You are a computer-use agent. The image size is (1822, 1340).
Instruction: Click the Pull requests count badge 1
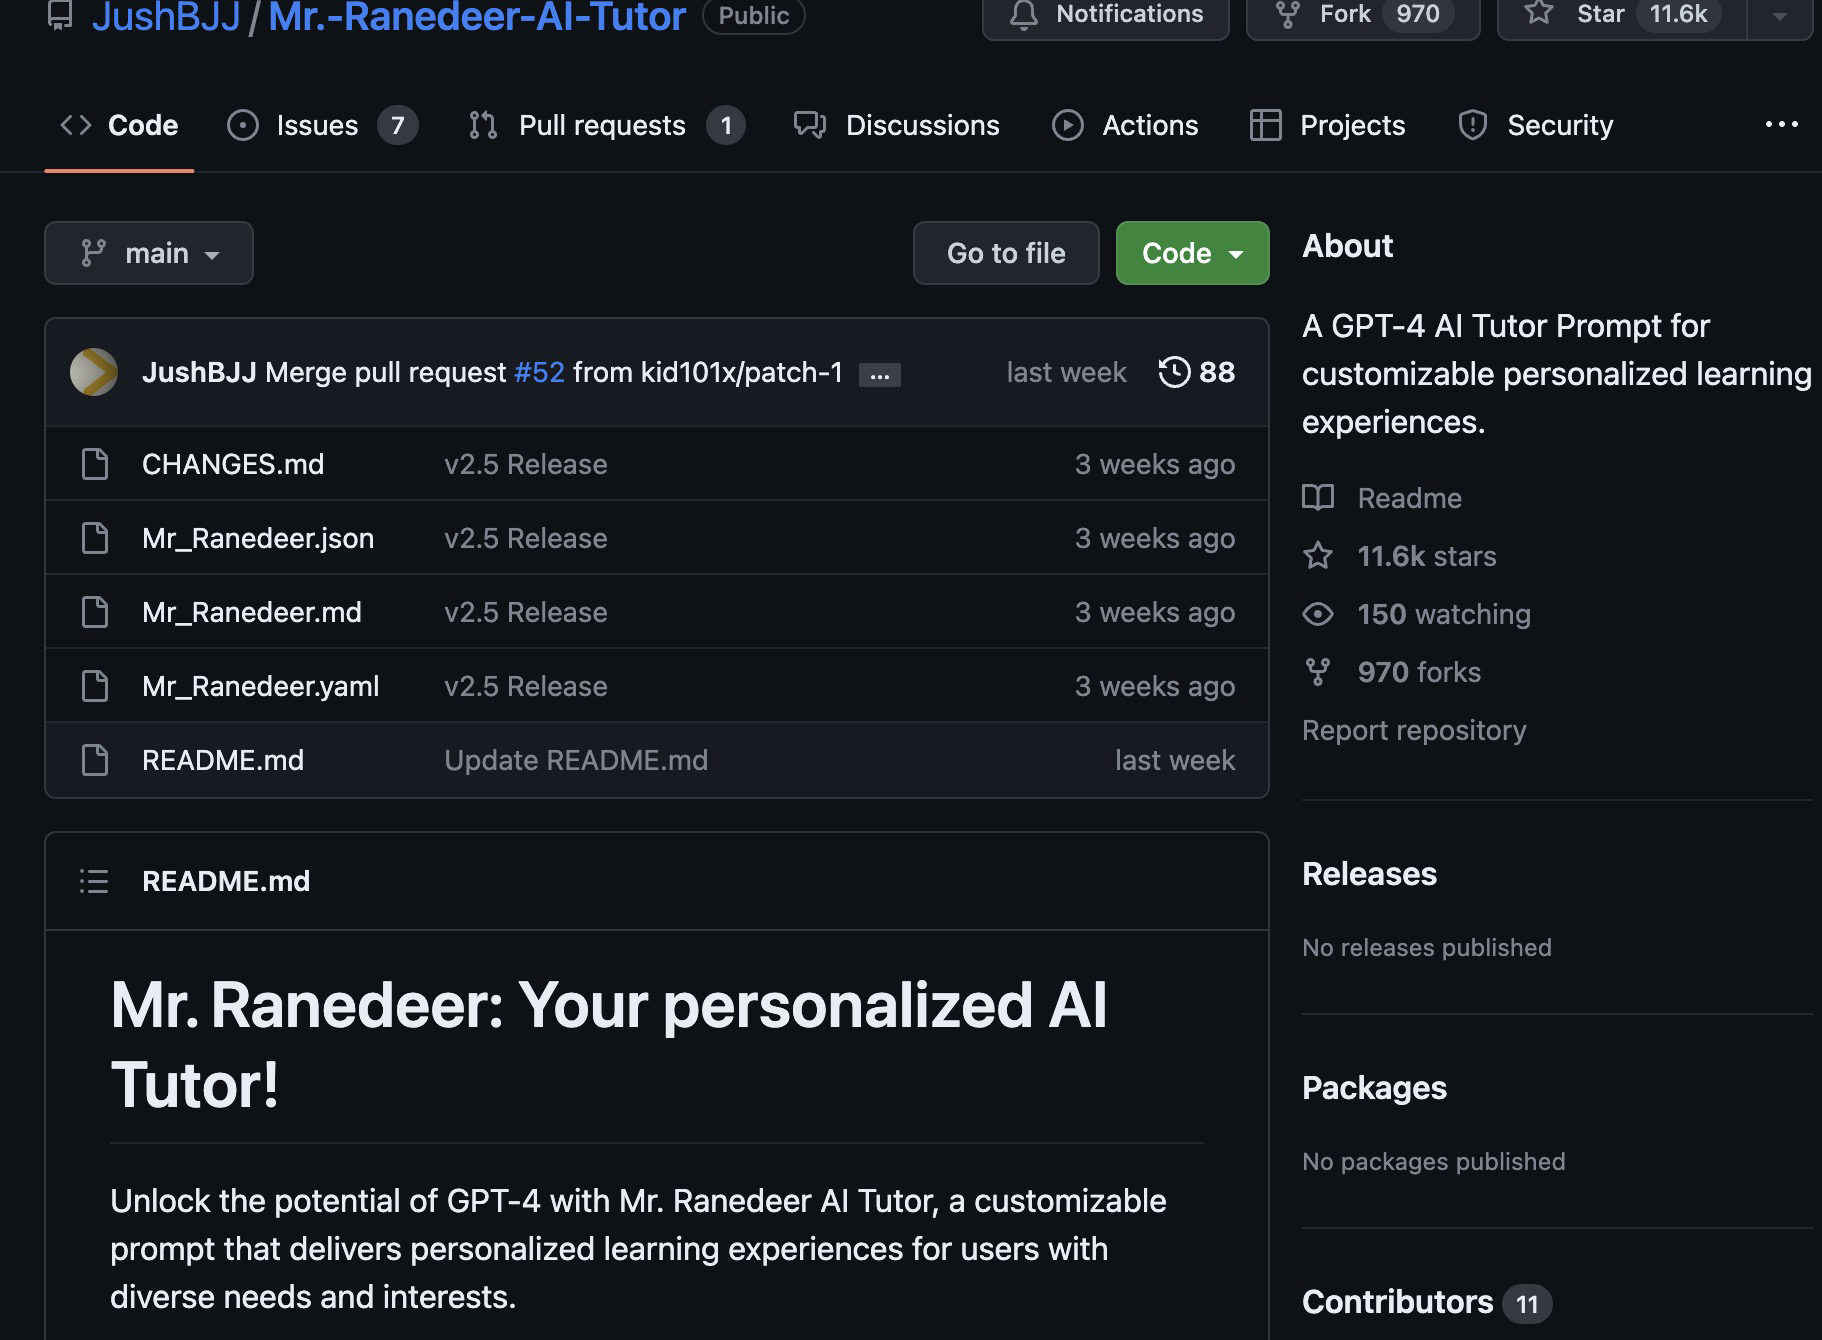[x=726, y=125]
